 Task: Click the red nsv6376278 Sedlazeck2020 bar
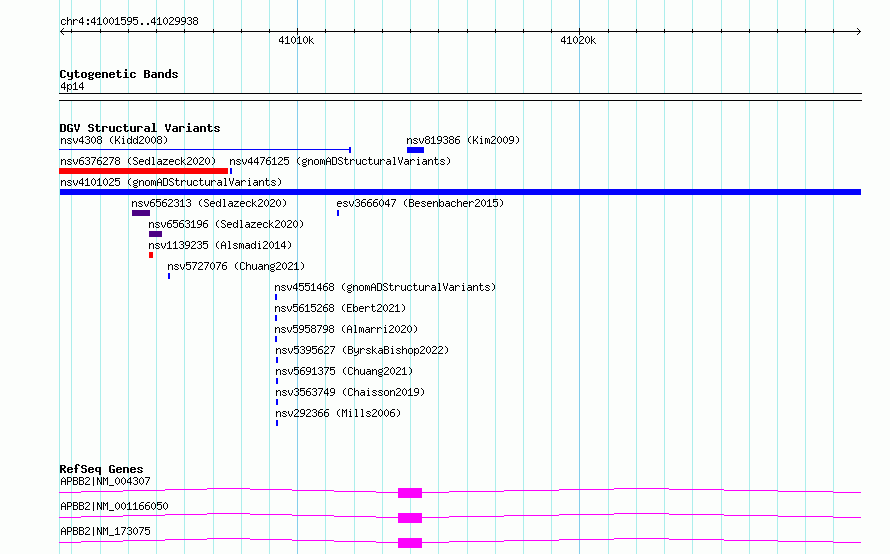(144, 171)
